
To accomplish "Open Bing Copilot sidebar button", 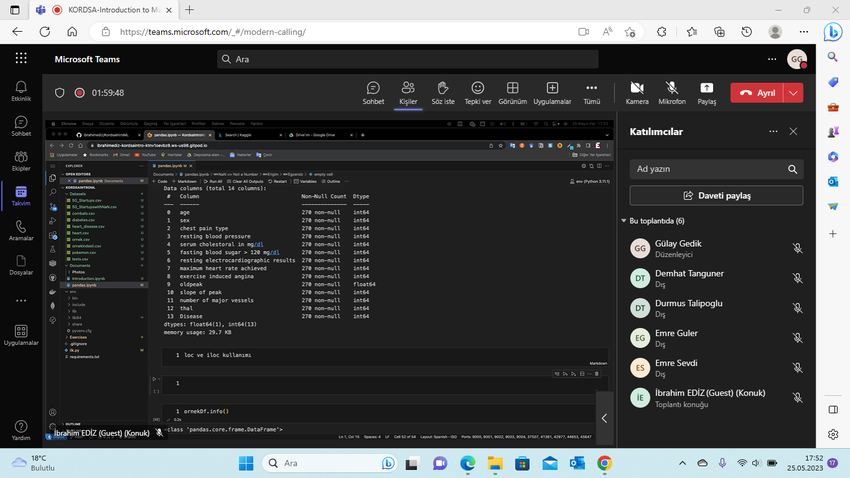I will [833, 32].
